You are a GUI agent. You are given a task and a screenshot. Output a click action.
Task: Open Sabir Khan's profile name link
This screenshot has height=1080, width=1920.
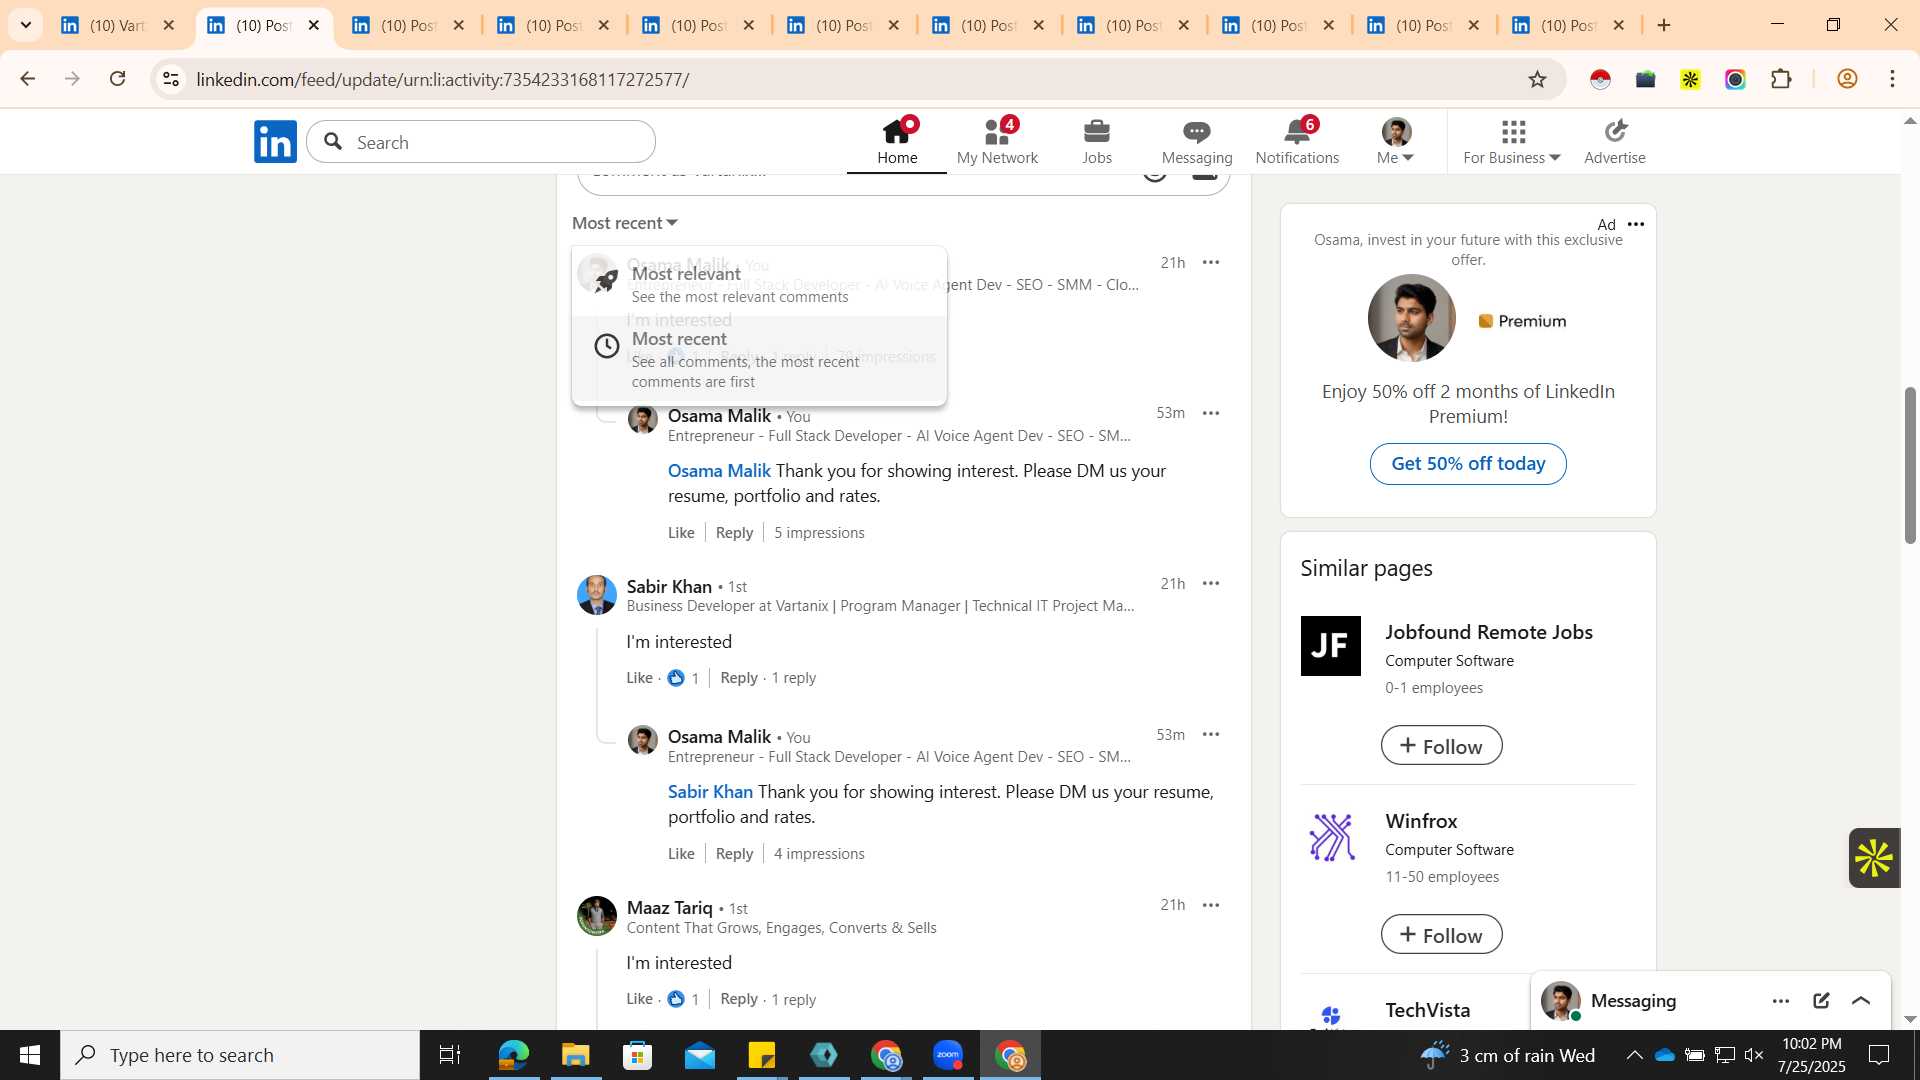[x=669, y=586]
